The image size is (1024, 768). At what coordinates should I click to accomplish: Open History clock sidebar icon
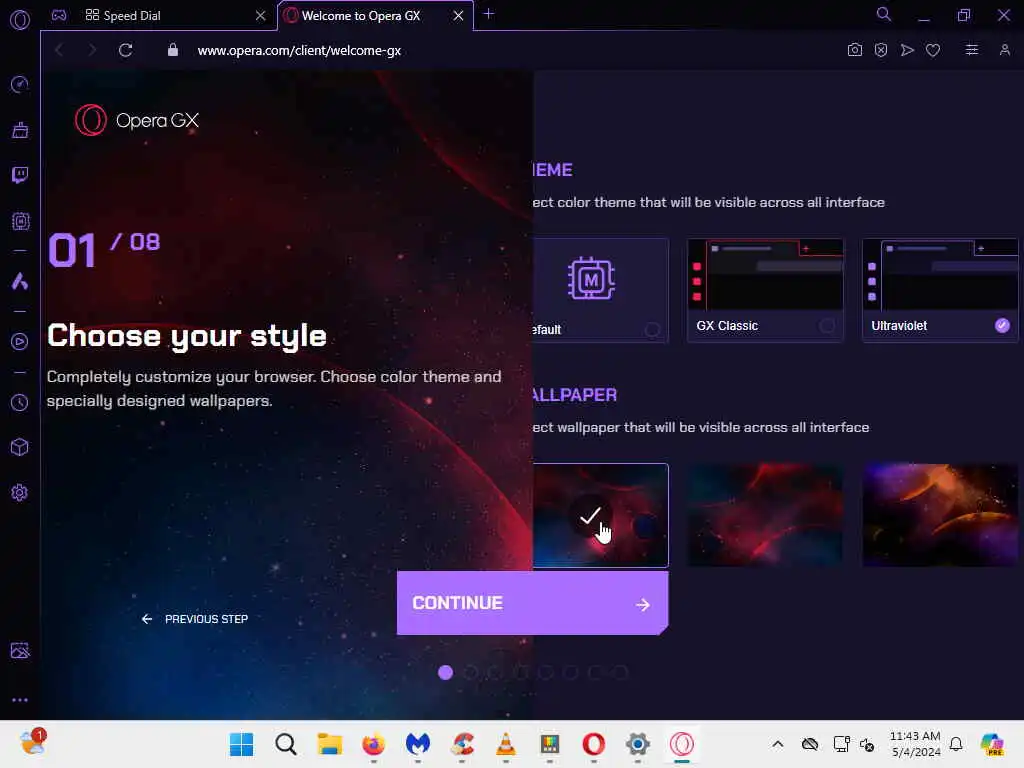click(x=20, y=402)
